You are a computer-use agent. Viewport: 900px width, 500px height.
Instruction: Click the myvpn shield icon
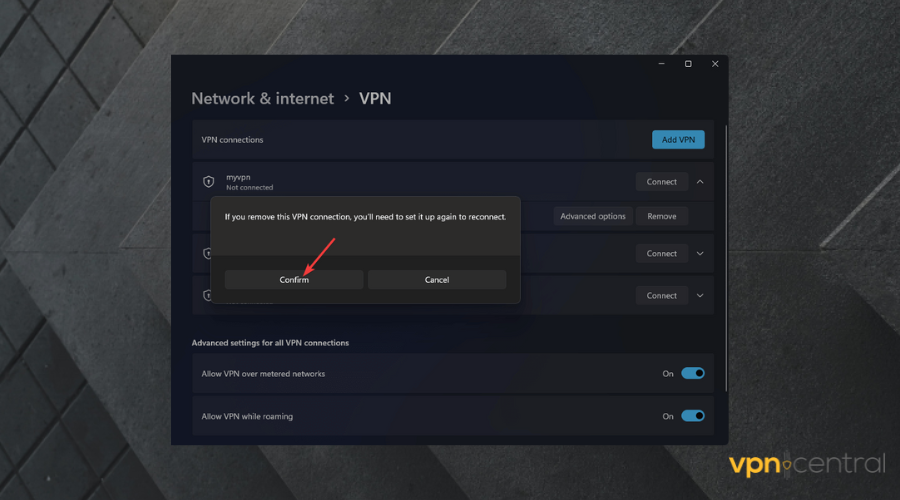208,182
